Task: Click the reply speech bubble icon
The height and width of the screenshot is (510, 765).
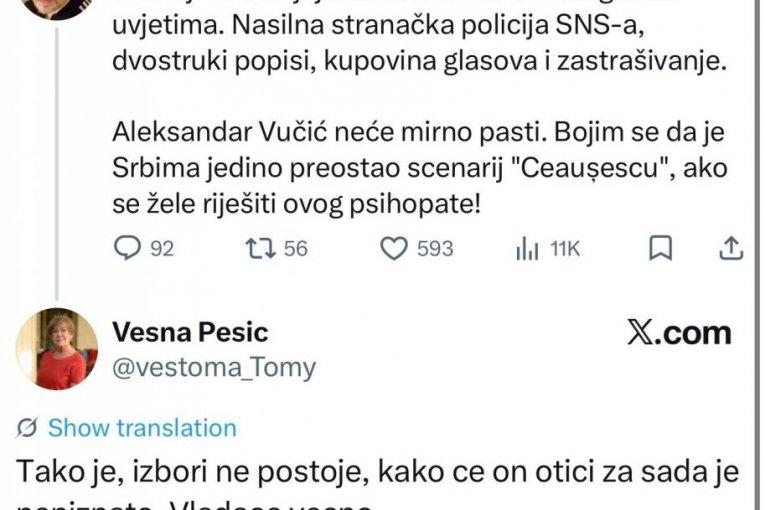Action: coord(127,248)
